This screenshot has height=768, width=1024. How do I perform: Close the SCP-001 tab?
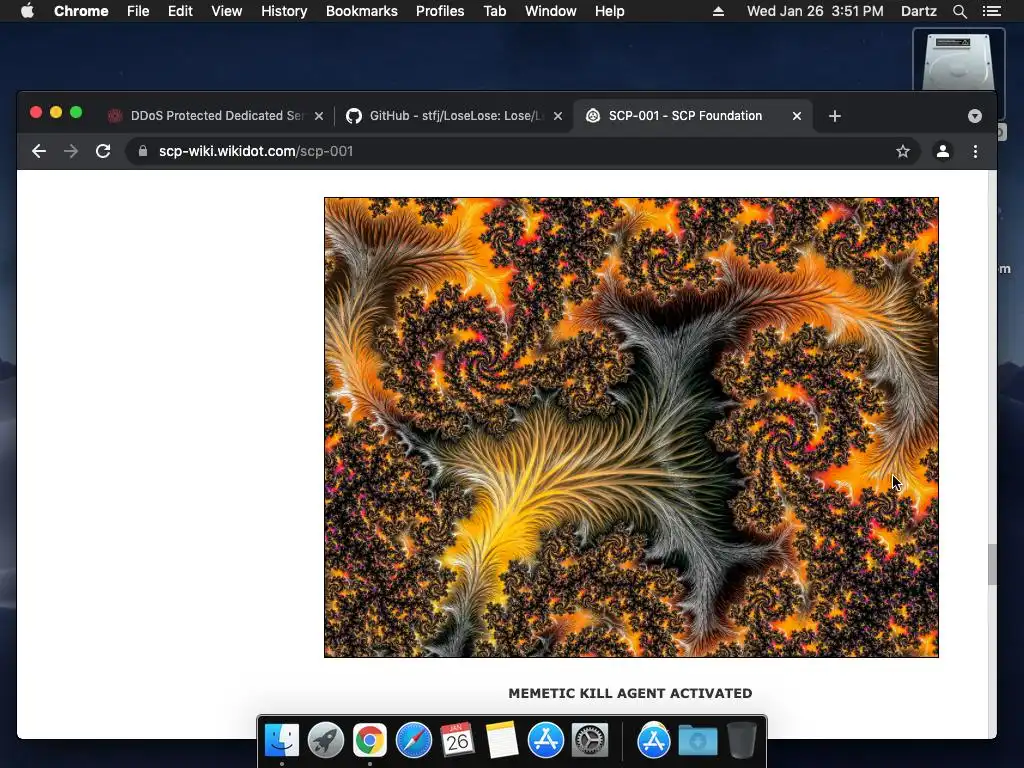797,116
